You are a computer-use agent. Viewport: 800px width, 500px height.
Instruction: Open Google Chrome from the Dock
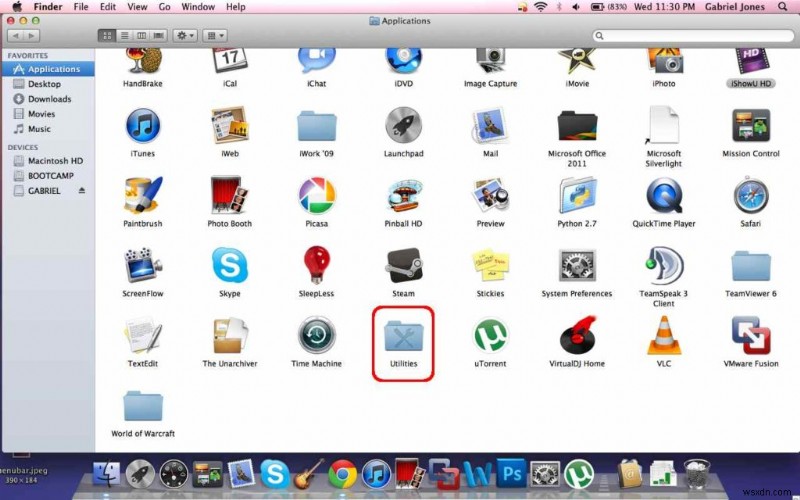[342, 474]
